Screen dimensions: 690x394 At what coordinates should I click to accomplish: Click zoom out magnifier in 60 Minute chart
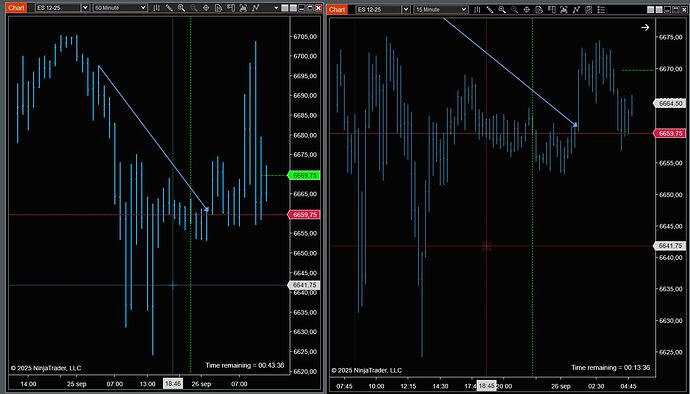pyautogui.click(x=194, y=8)
